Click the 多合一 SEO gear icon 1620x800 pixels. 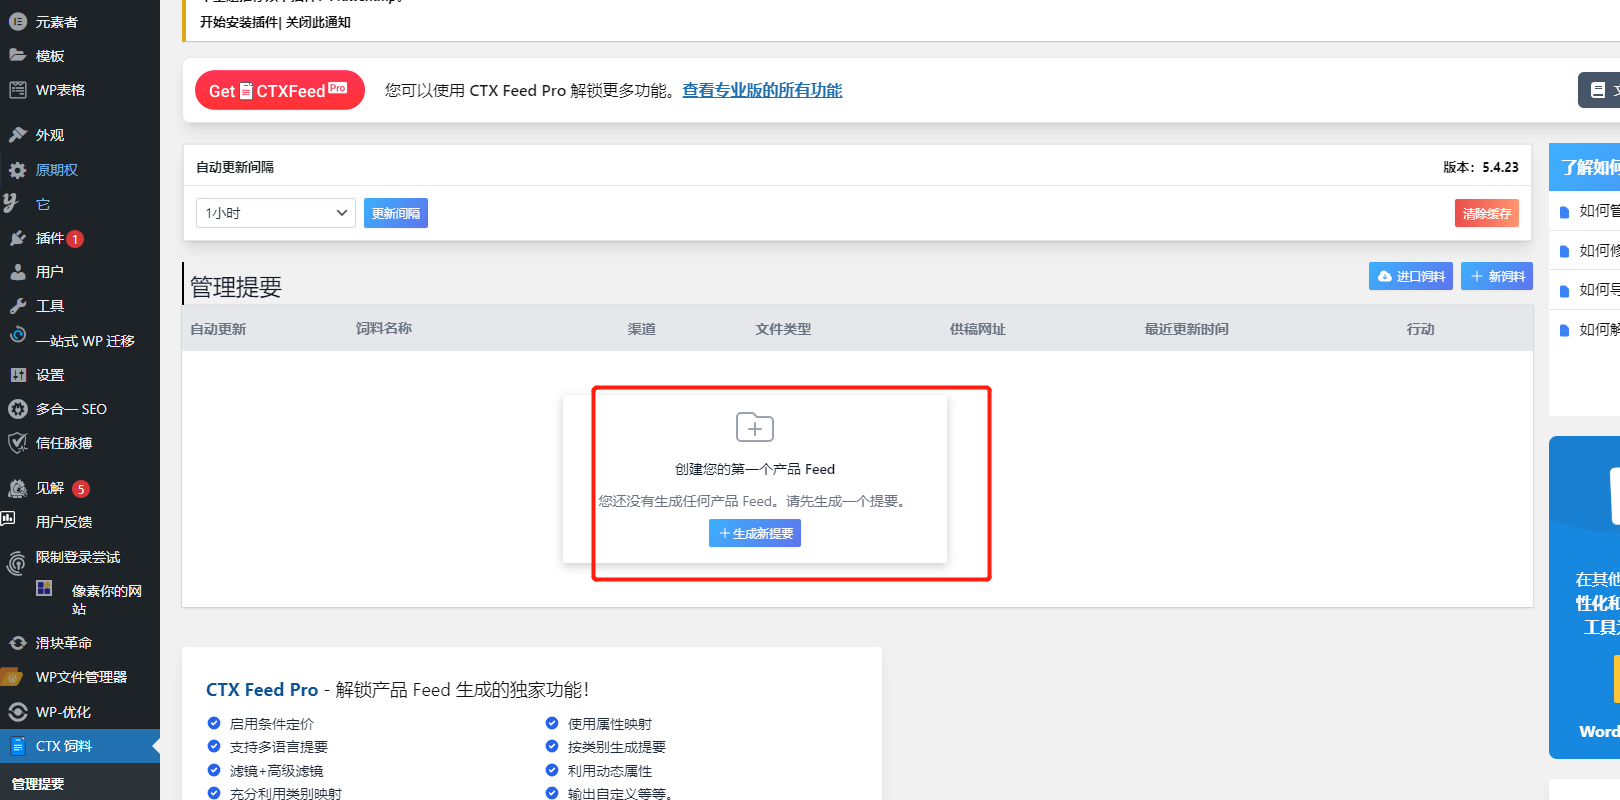17,409
